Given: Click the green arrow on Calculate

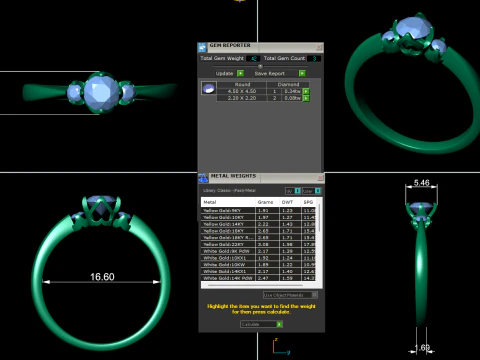Looking at the screenshot, I should (x=279, y=324).
